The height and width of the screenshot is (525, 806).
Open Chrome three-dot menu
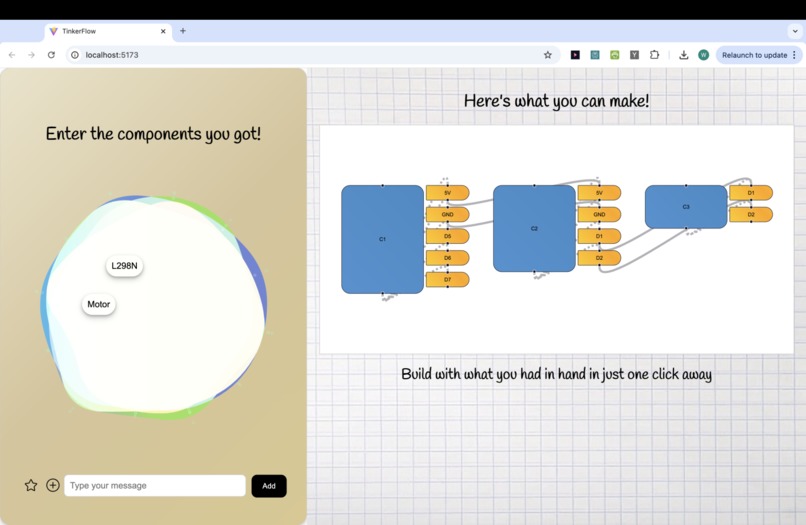(795, 55)
